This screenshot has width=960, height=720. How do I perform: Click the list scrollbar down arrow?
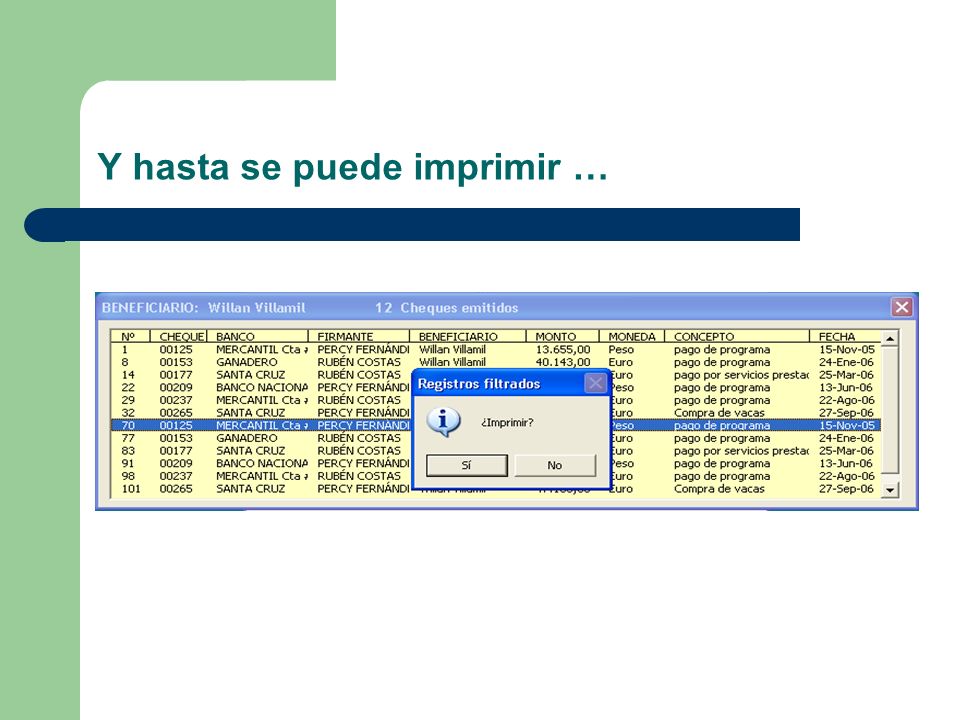tap(890, 490)
